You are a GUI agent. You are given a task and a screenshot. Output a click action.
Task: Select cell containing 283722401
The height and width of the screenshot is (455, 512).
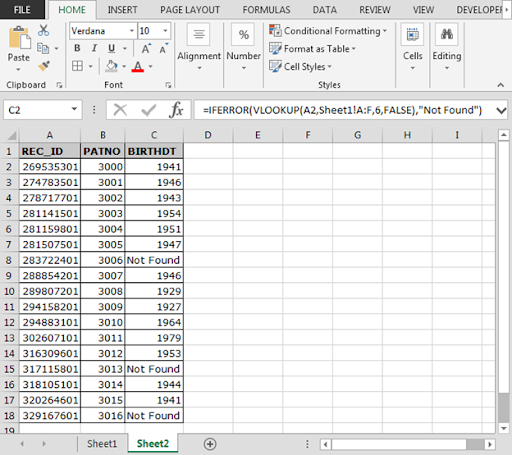50,260
